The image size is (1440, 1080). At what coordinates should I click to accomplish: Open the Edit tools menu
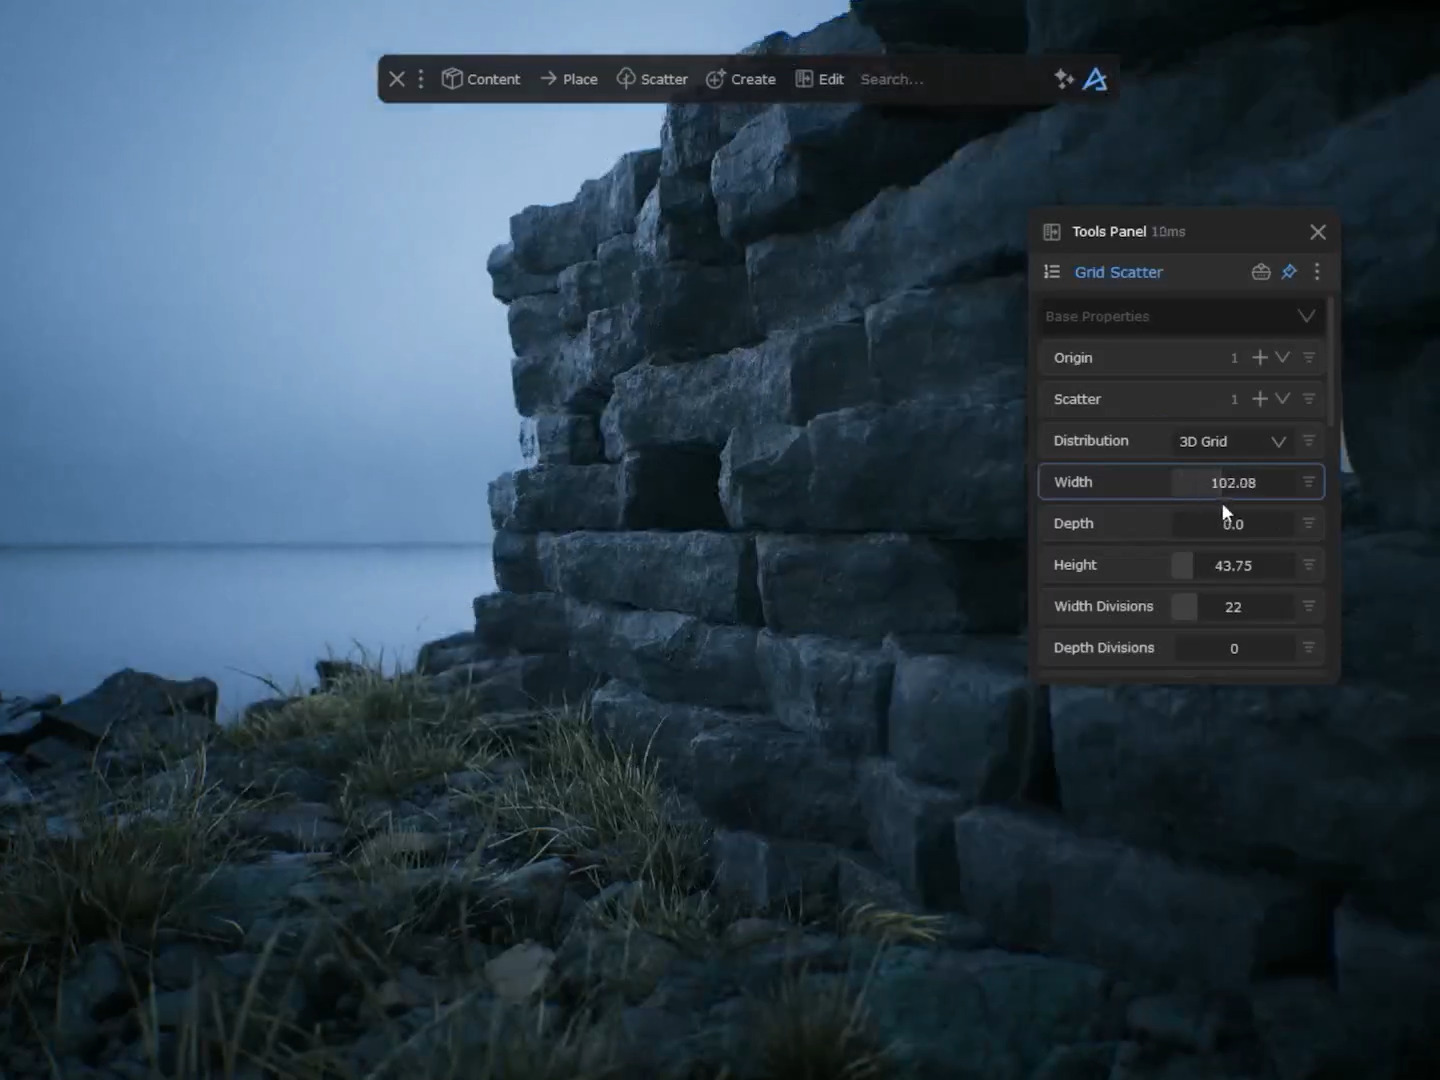tap(819, 79)
